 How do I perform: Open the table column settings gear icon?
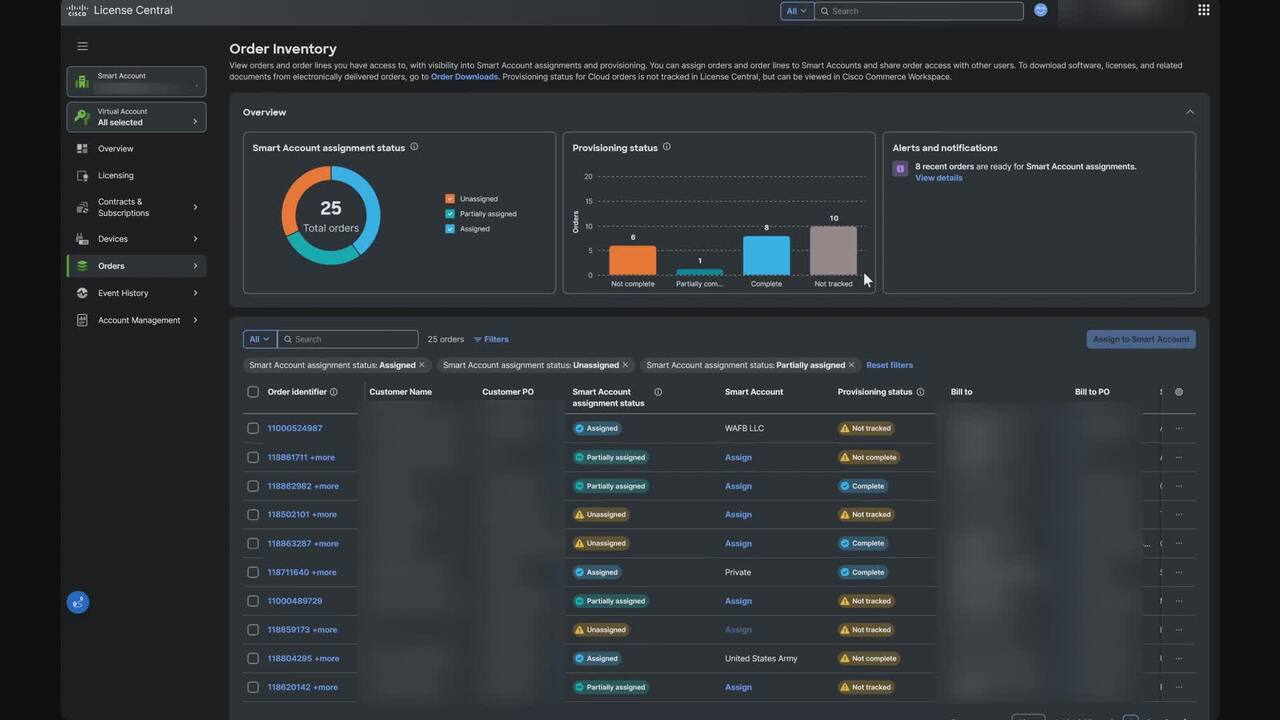(x=1179, y=392)
